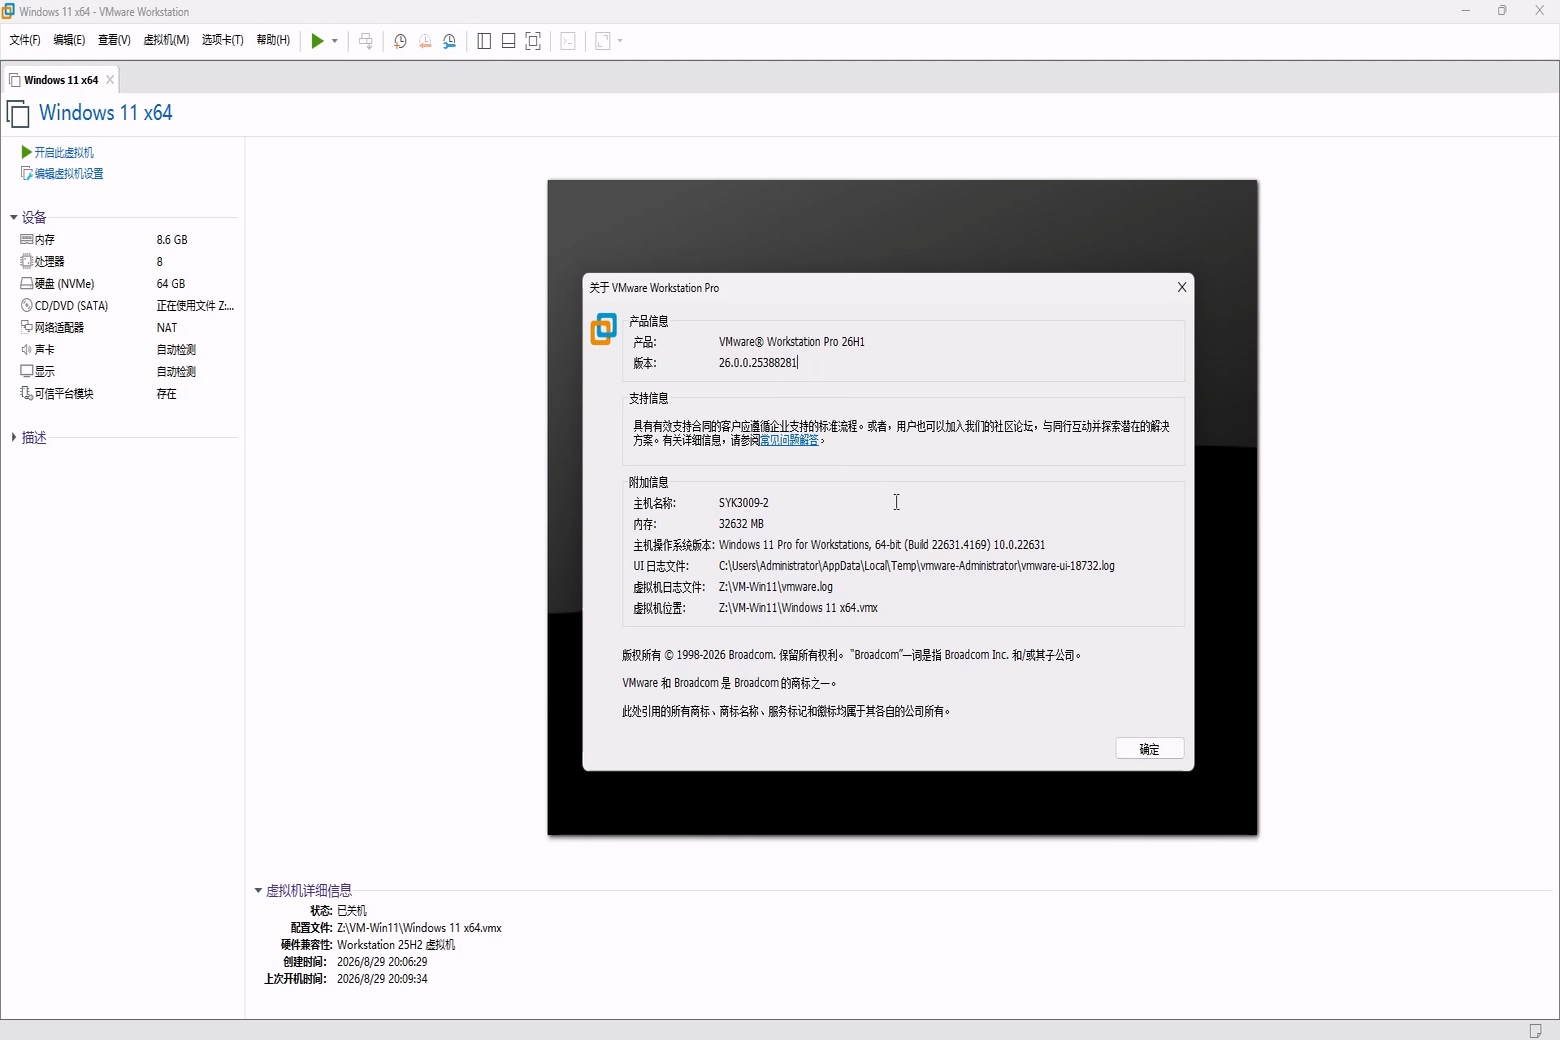The height and width of the screenshot is (1040, 1560).
Task: Close the Windows 11 x64 tab
Action: [110, 80]
